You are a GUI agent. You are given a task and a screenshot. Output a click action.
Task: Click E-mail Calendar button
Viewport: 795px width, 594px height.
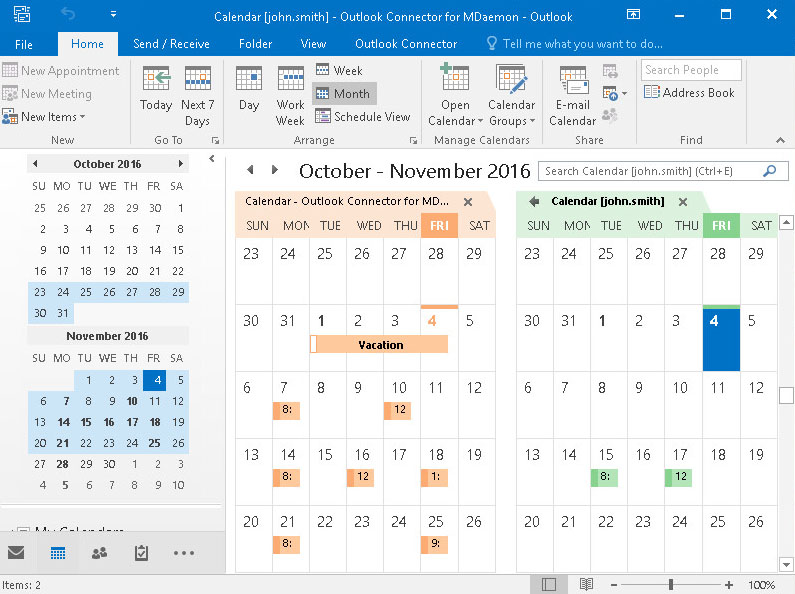(572, 96)
